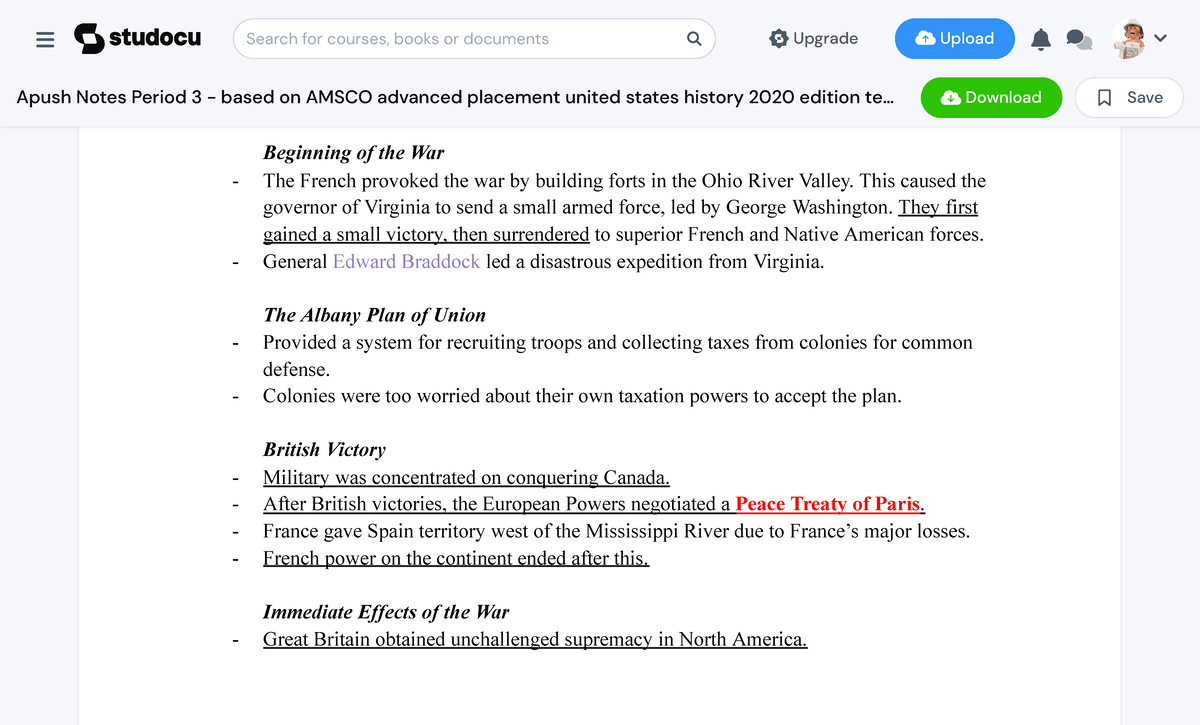Click the Upgrade label

pos(825,39)
